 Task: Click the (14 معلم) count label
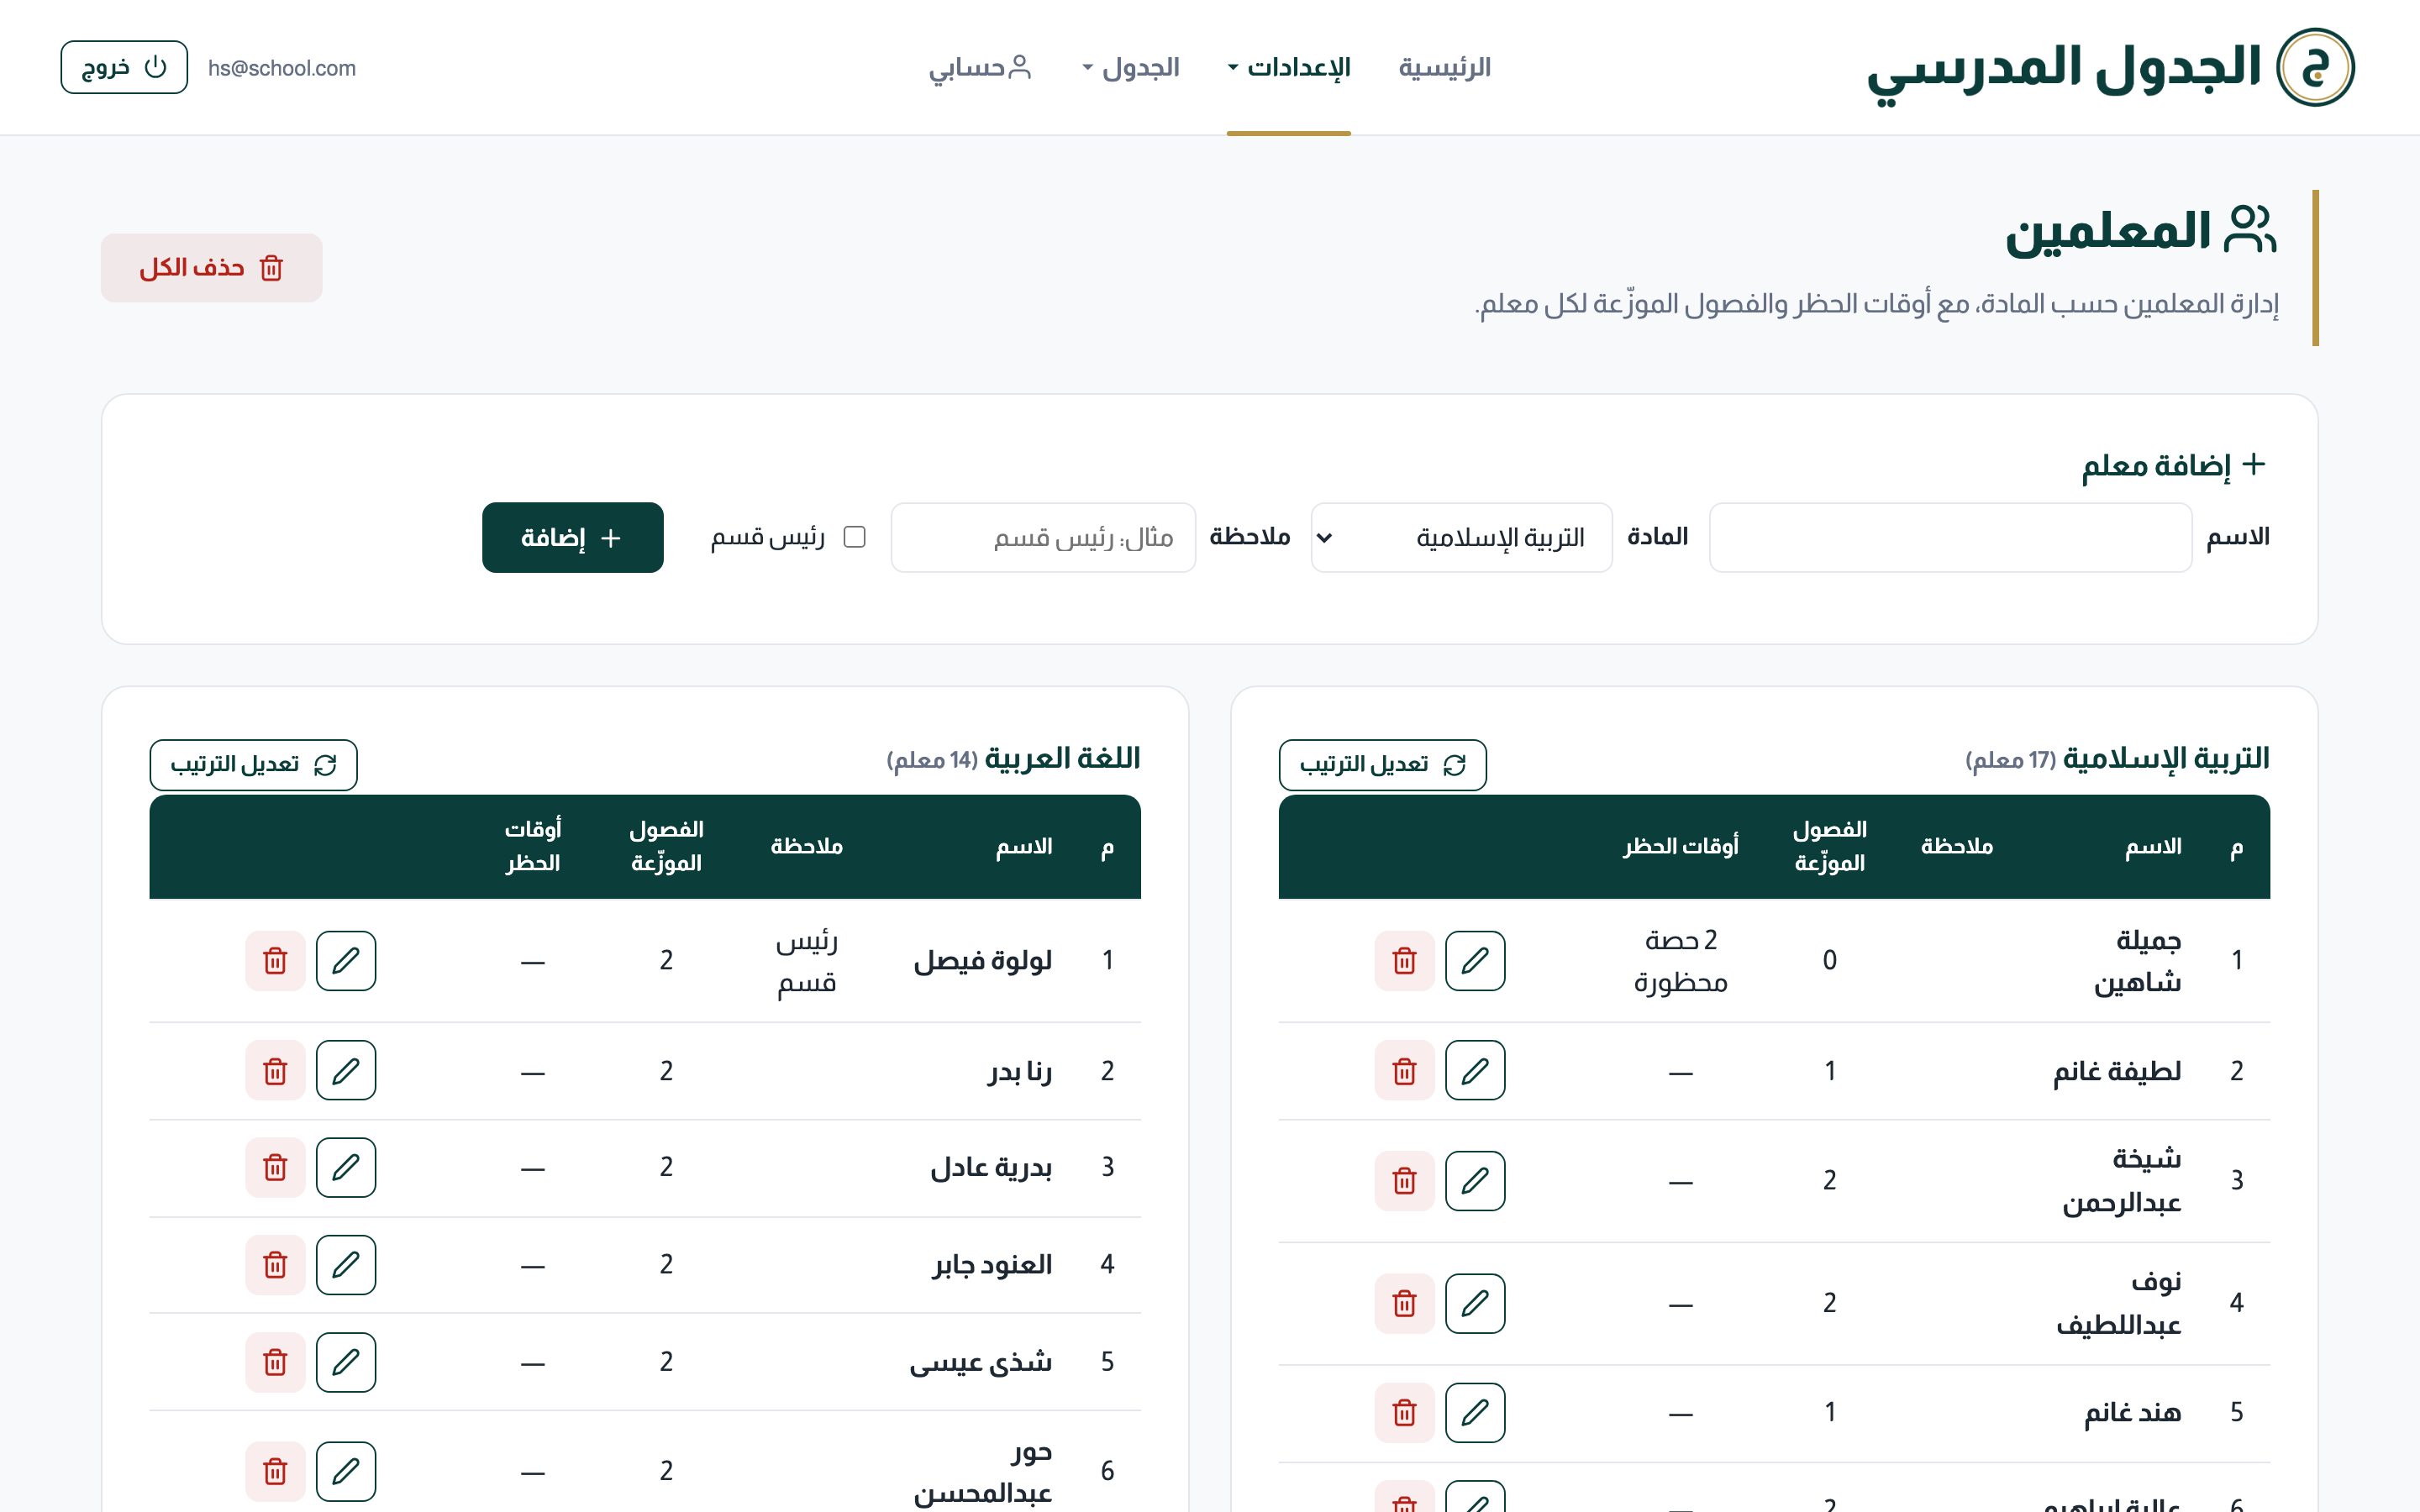(931, 760)
